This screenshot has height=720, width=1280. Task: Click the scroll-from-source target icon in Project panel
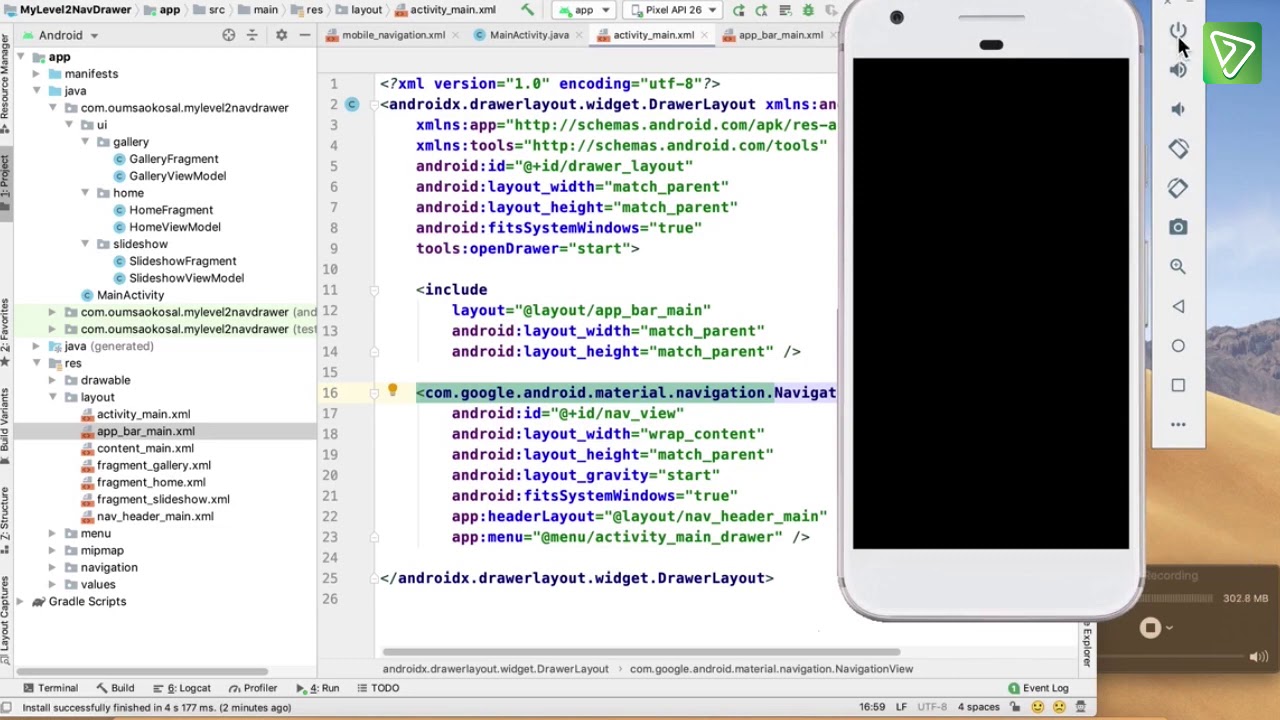(x=229, y=35)
